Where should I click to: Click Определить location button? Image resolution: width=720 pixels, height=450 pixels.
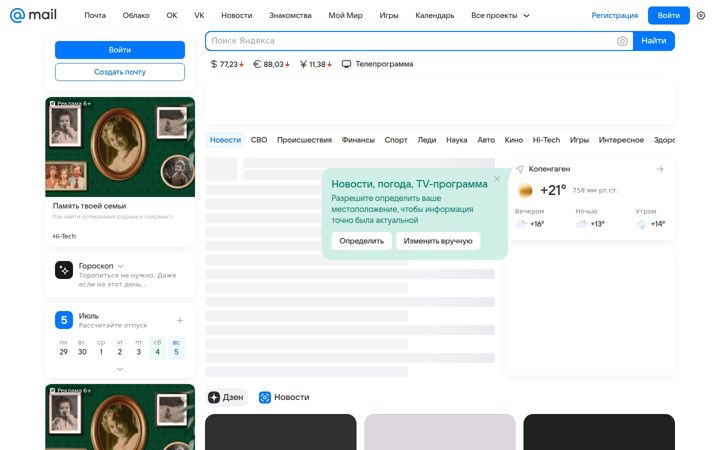click(361, 241)
